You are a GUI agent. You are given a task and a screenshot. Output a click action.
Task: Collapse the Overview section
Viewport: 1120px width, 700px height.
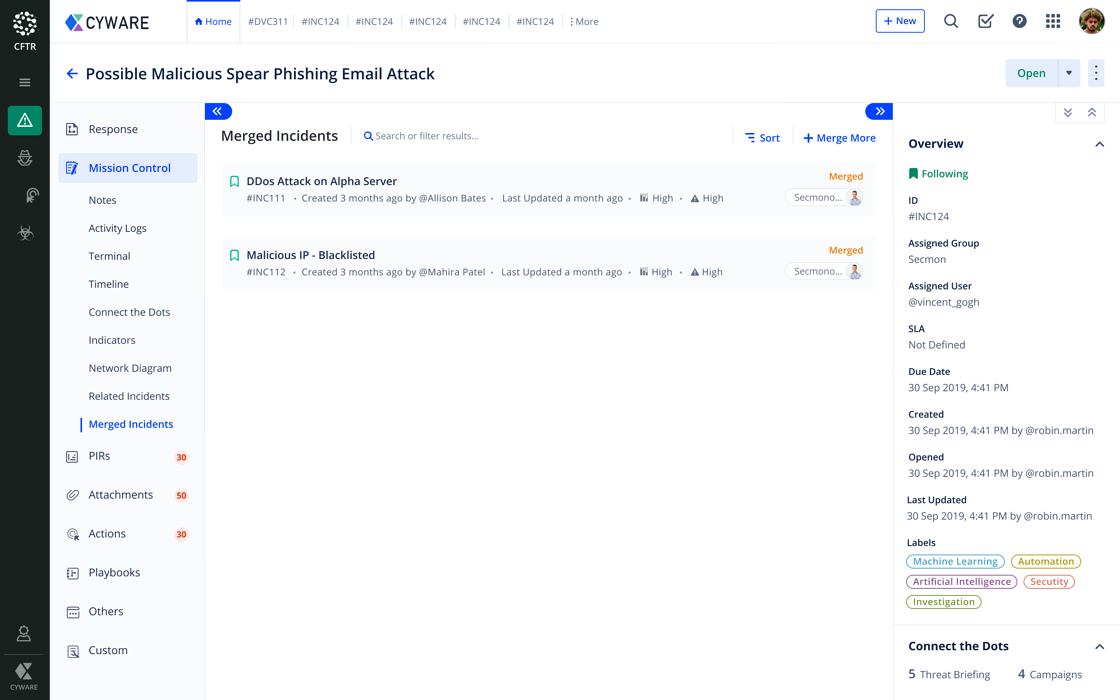(x=1099, y=144)
